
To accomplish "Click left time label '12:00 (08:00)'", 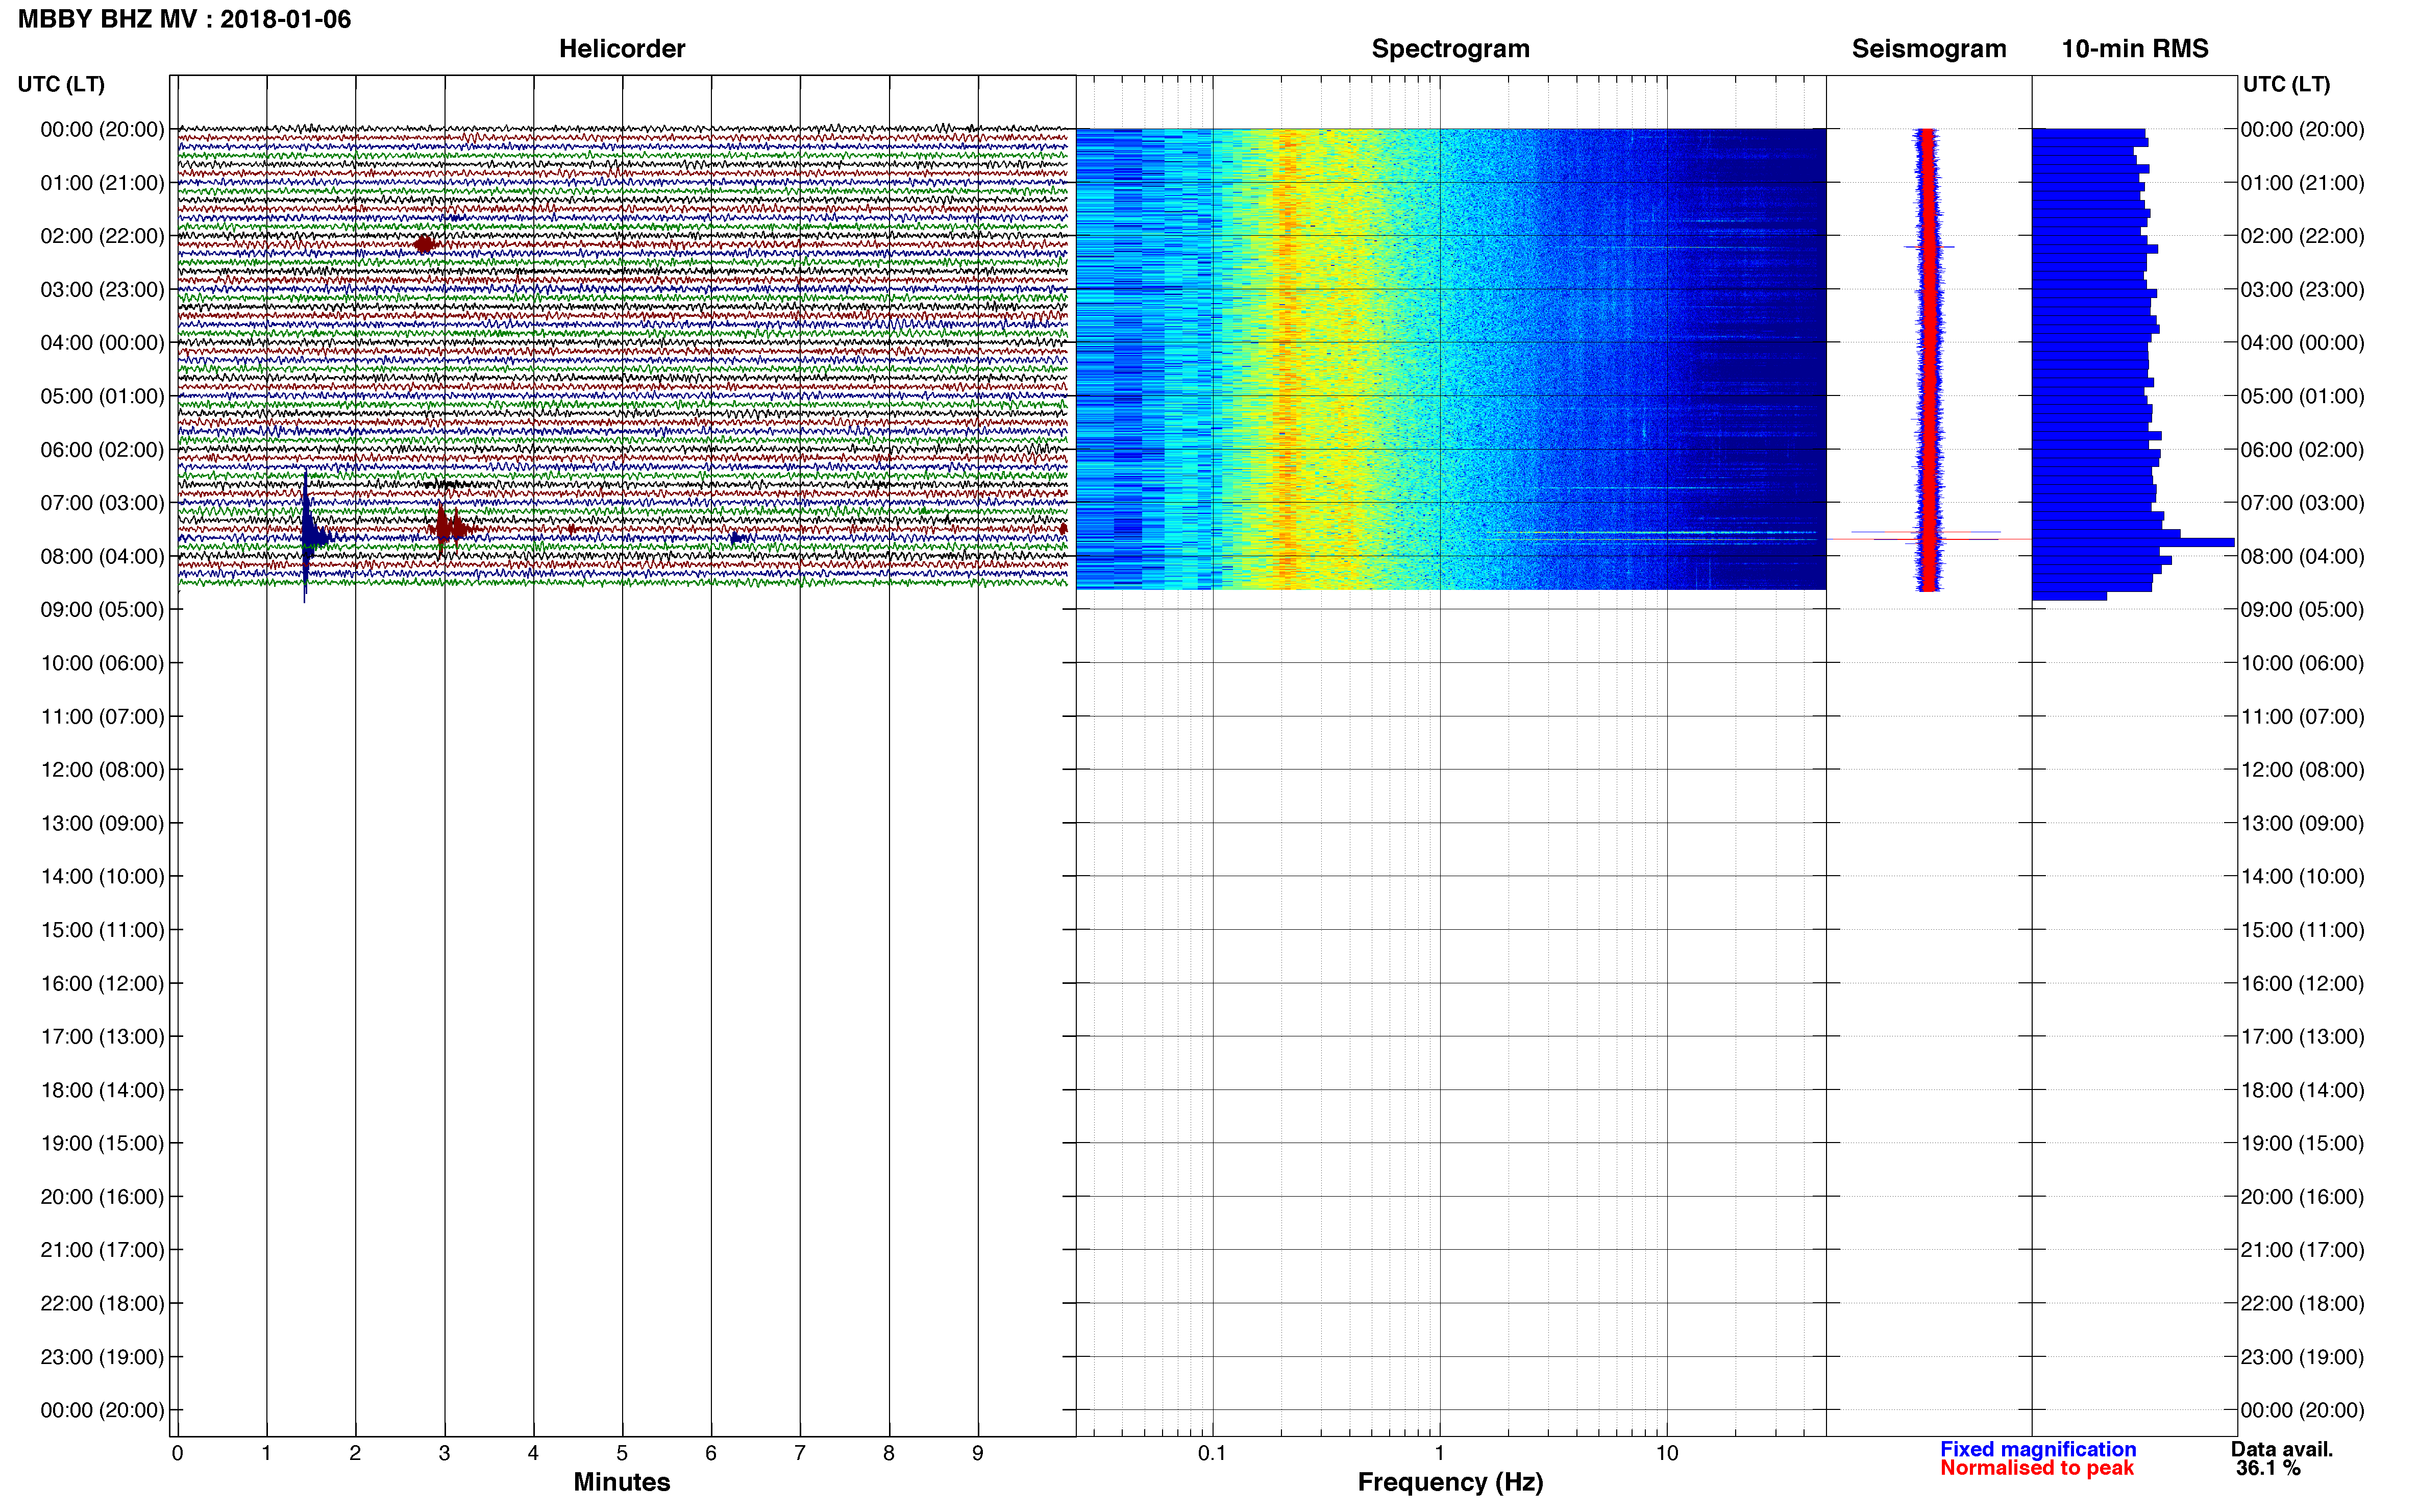I will click(x=102, y=770).
